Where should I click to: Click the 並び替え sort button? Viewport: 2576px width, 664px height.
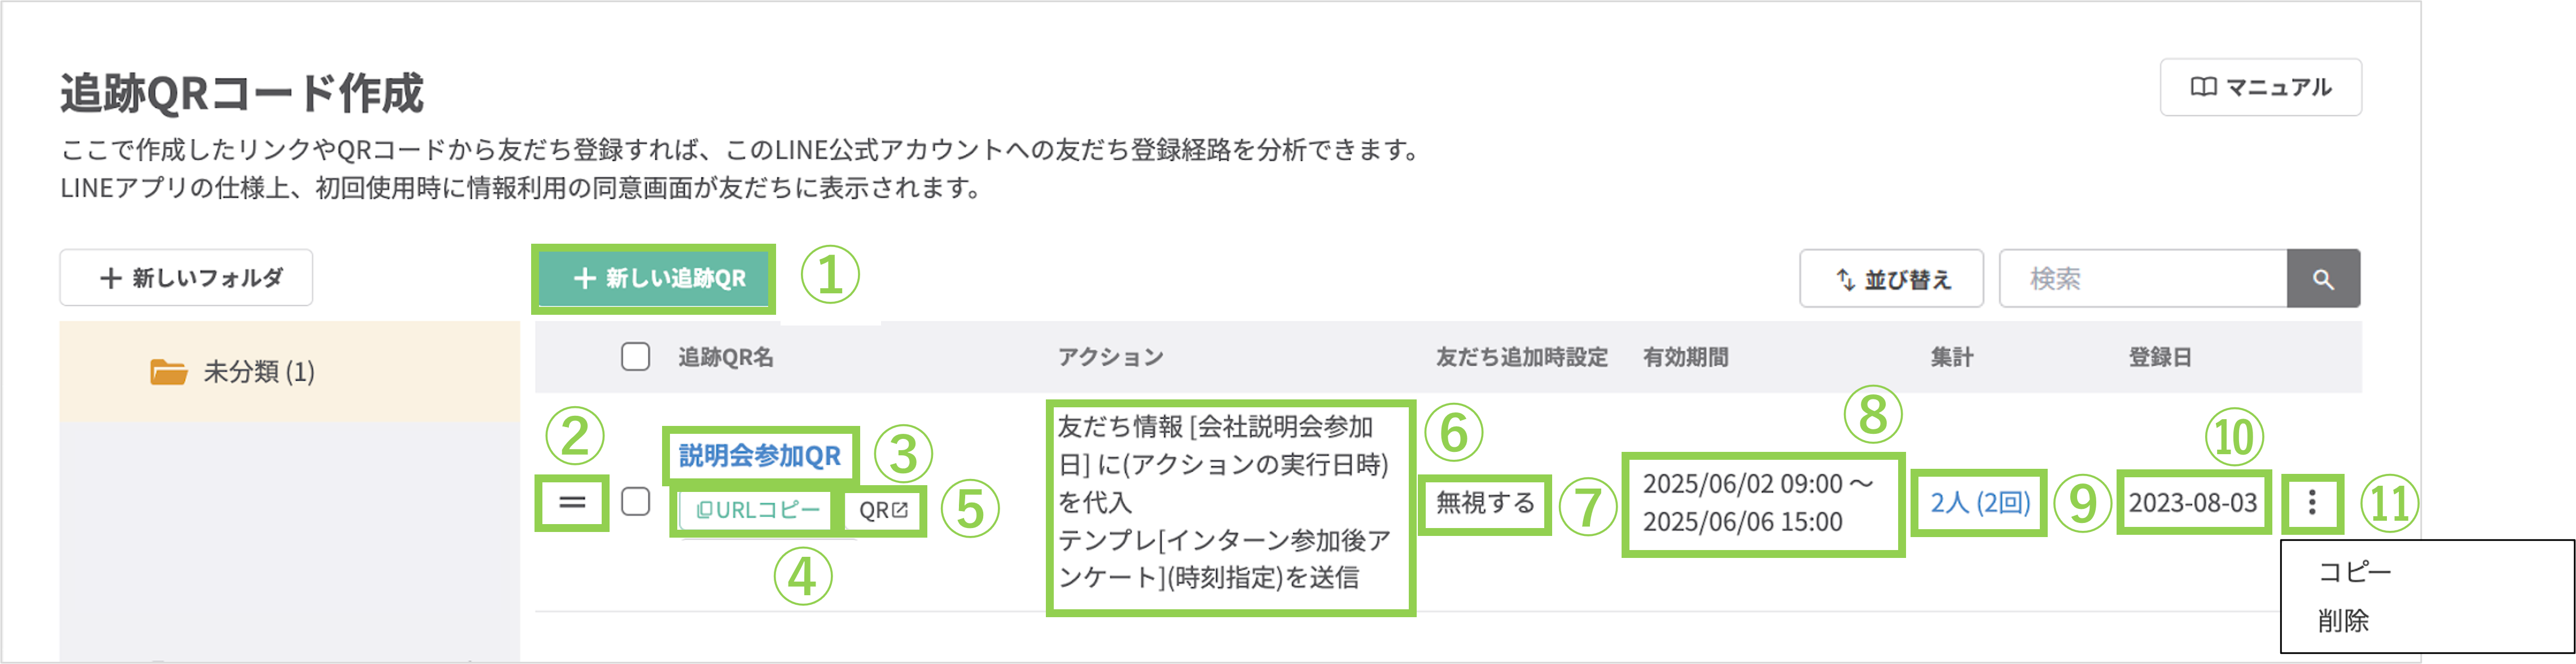[x=1891, y=279]
